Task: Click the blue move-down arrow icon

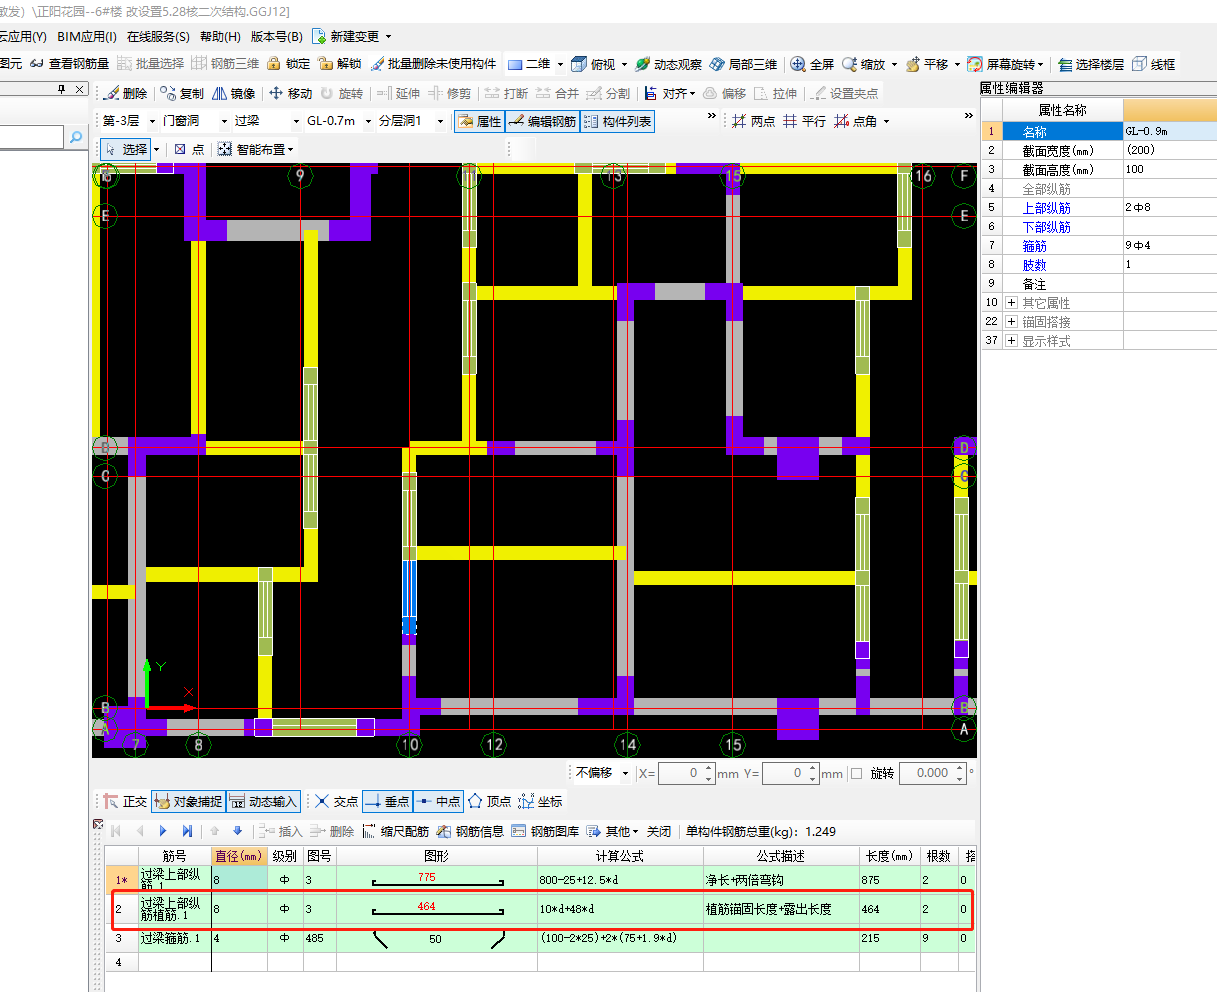Action: click(237, 831)
